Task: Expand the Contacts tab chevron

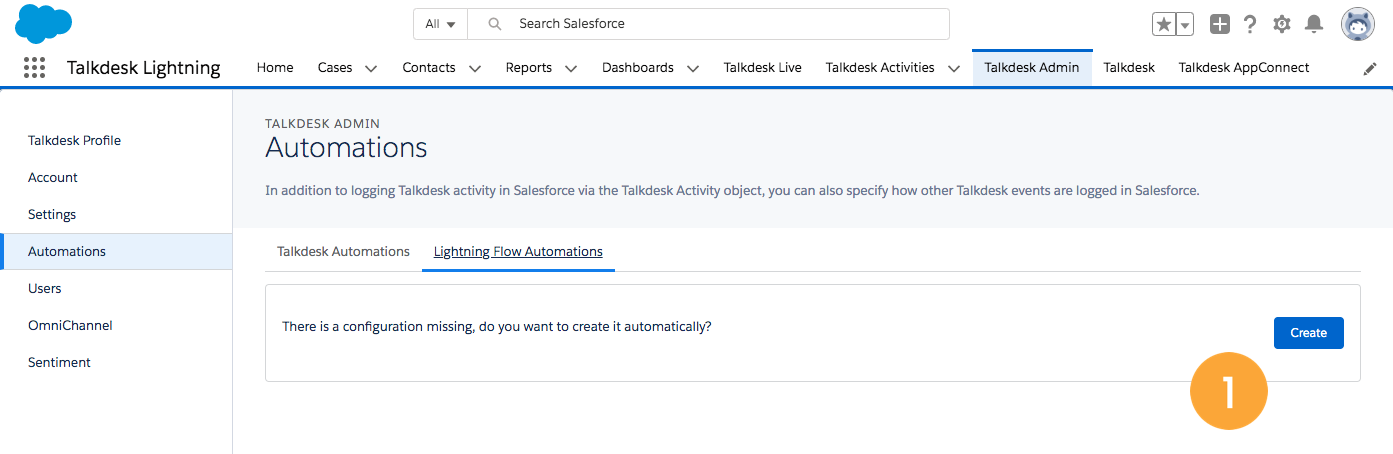Action: (x=475, y=69)
